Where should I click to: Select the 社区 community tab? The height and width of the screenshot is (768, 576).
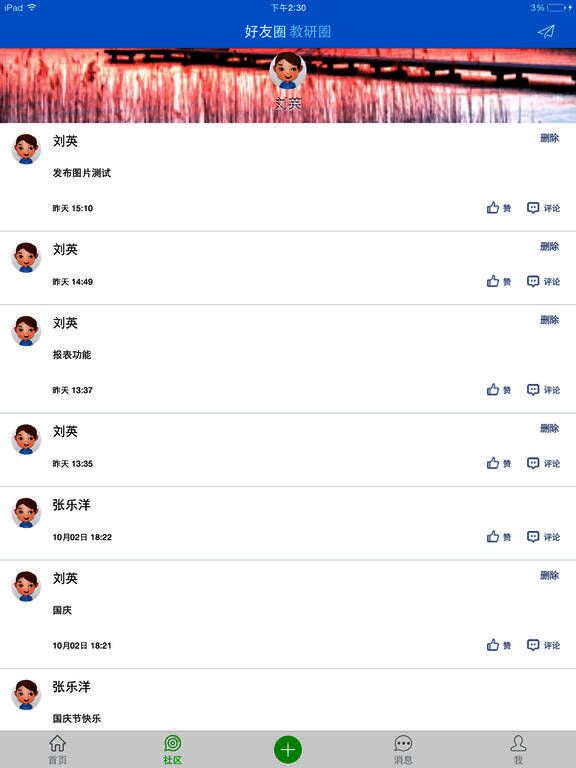[172, 750]
